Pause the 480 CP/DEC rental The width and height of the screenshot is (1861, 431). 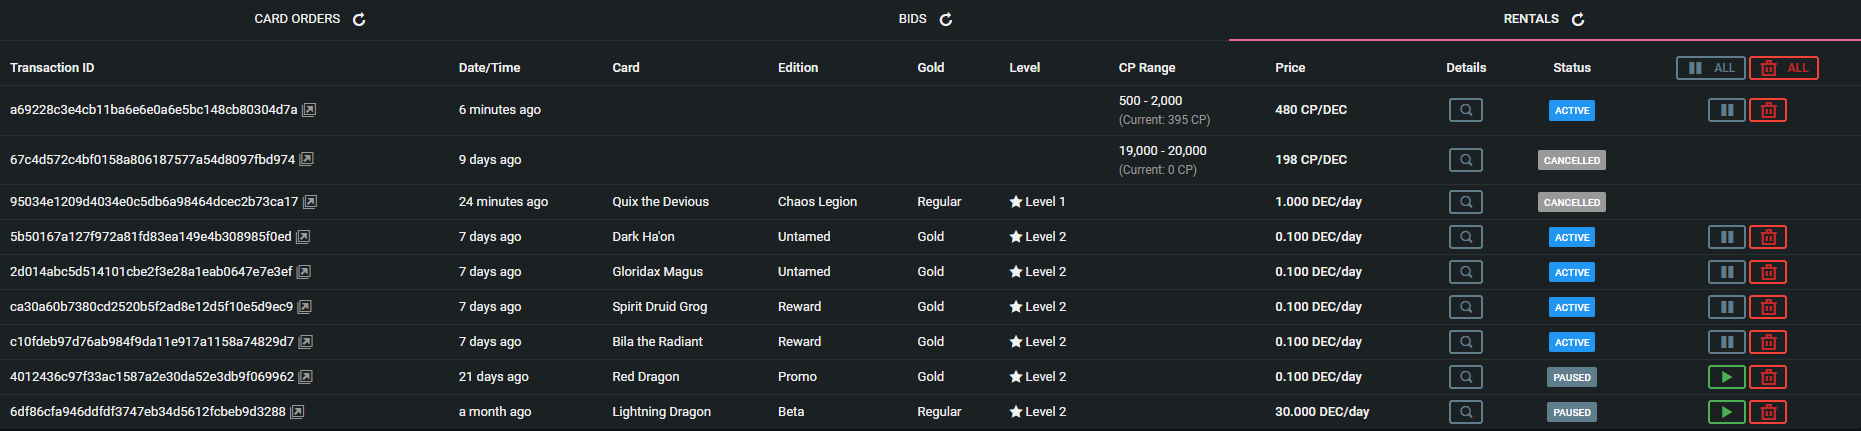click(1727, 110)
